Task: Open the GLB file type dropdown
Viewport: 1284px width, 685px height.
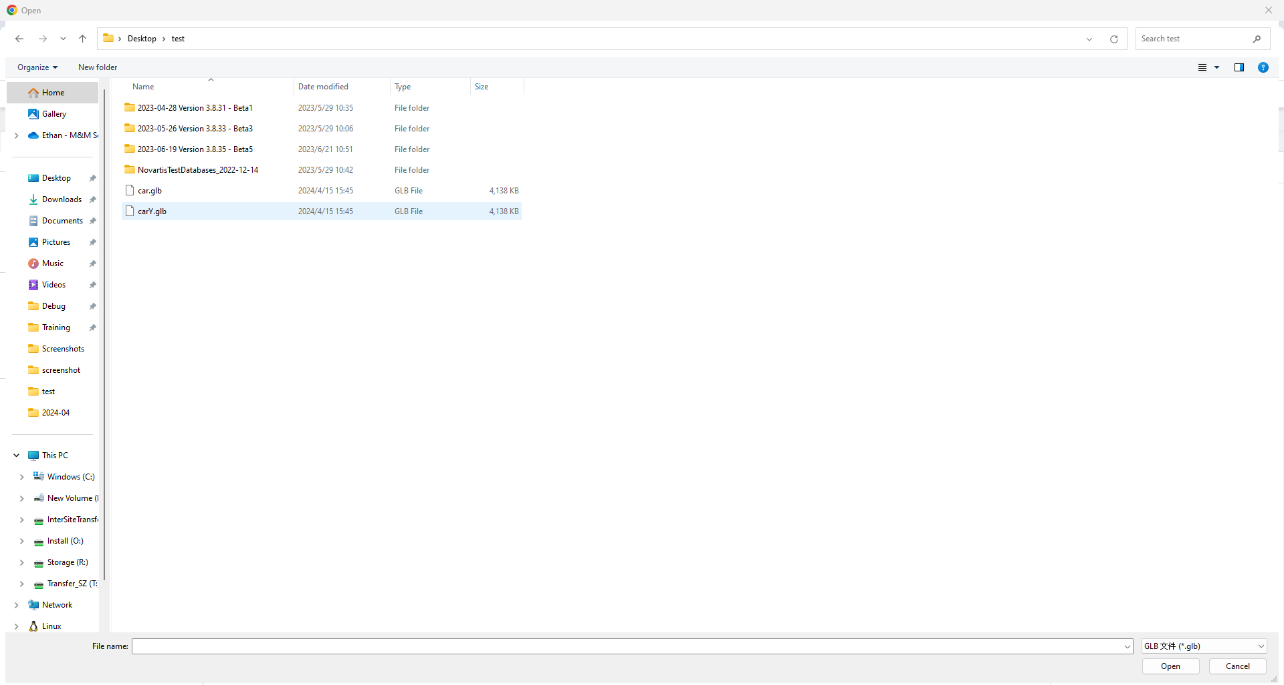Action: pos(1204,646)
